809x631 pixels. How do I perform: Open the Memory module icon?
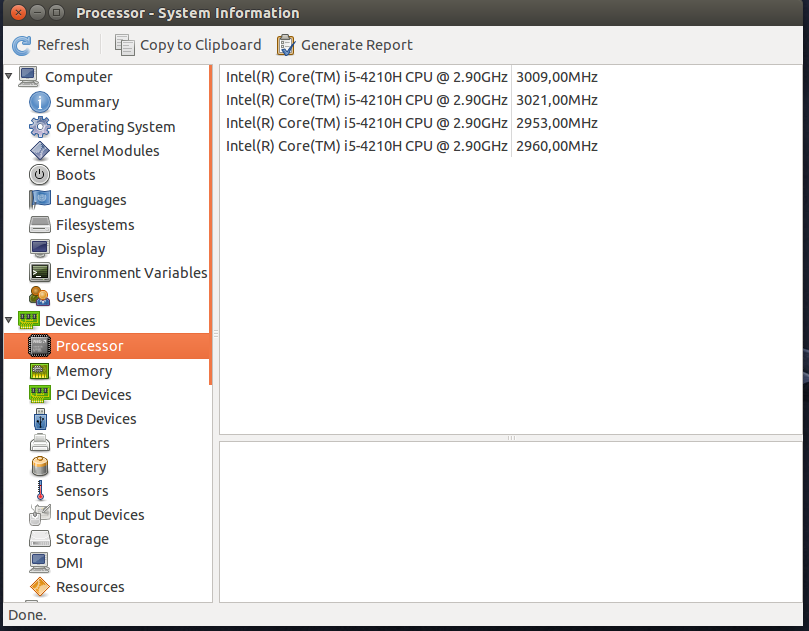[40, 371]
